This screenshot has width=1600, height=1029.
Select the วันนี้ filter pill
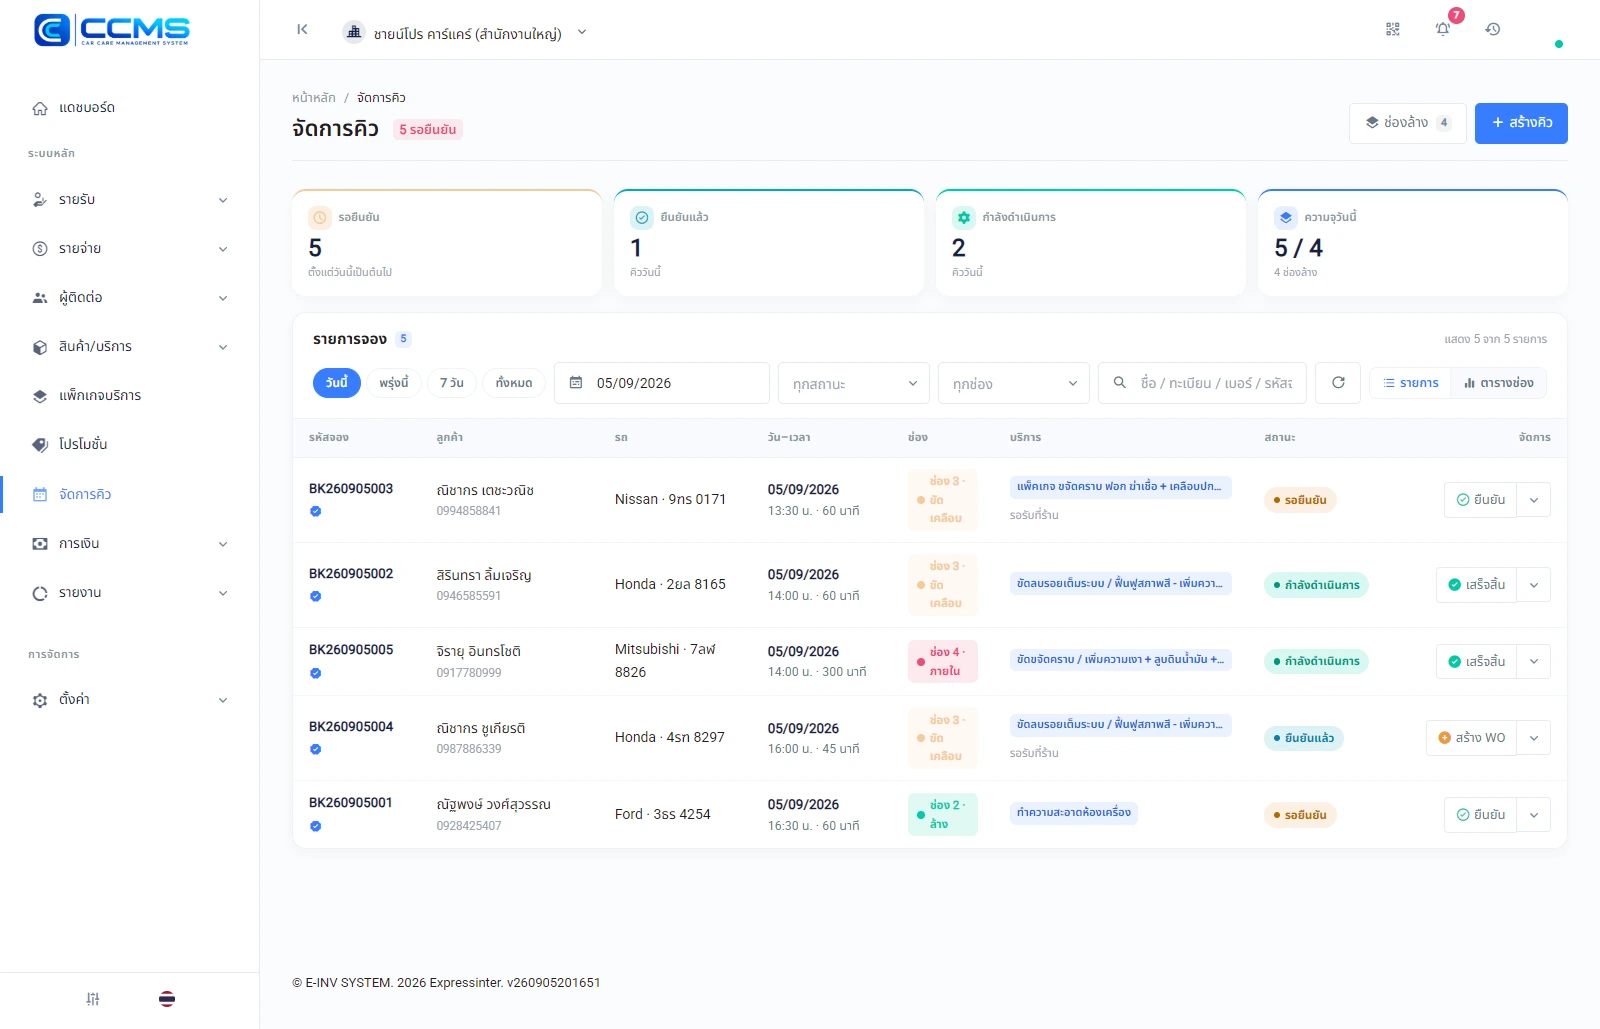click(337, 383)
